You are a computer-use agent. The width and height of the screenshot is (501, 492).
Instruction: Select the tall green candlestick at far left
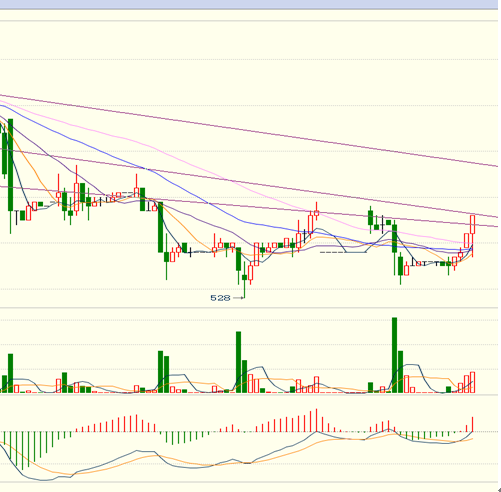pyautogui.click(x=10, y=165)
